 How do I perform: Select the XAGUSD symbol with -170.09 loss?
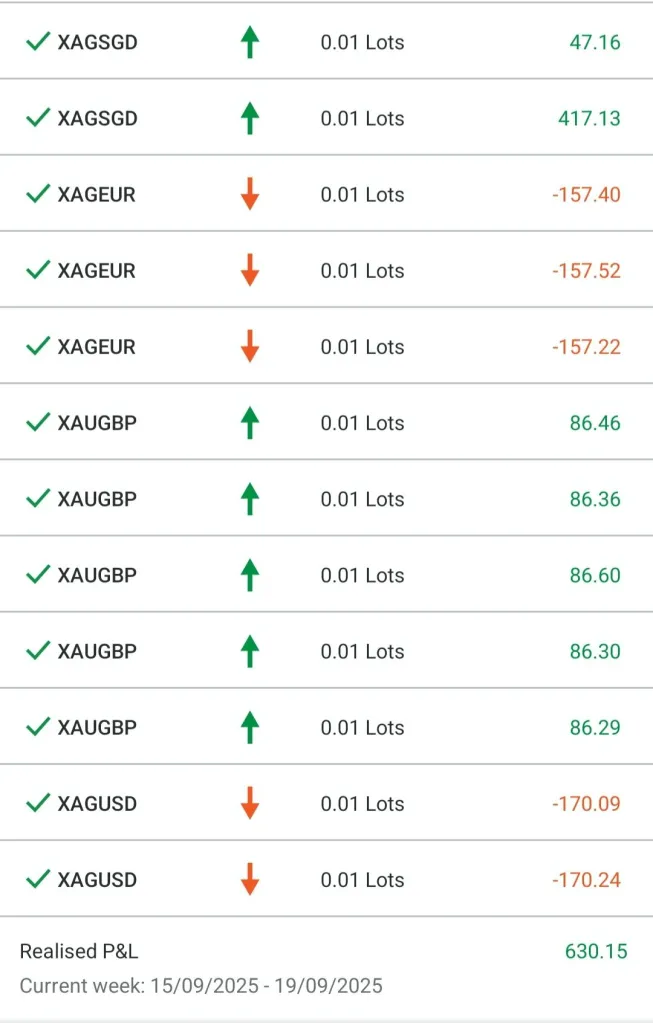coord(98,803)
